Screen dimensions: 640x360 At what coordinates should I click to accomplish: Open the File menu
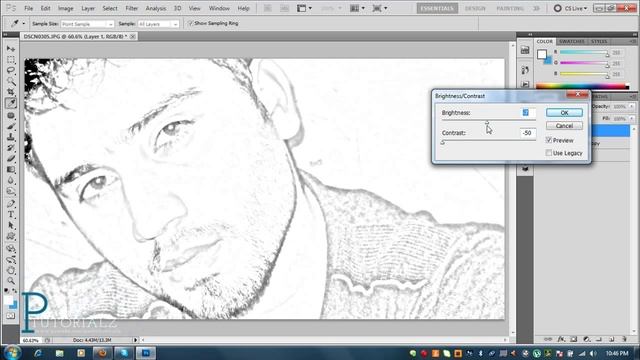click(x=29, y=8)
